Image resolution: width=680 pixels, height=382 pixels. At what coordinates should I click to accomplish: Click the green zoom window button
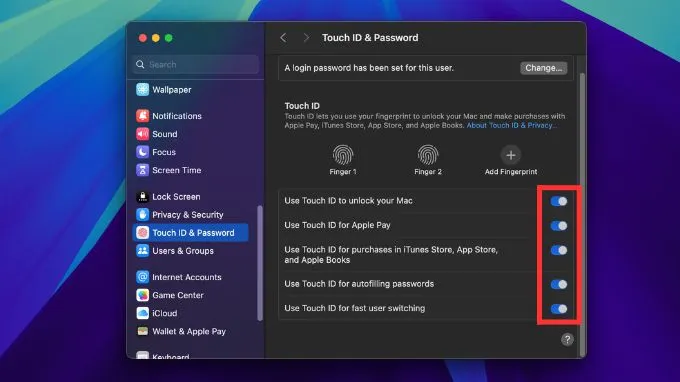coord(169,38)
